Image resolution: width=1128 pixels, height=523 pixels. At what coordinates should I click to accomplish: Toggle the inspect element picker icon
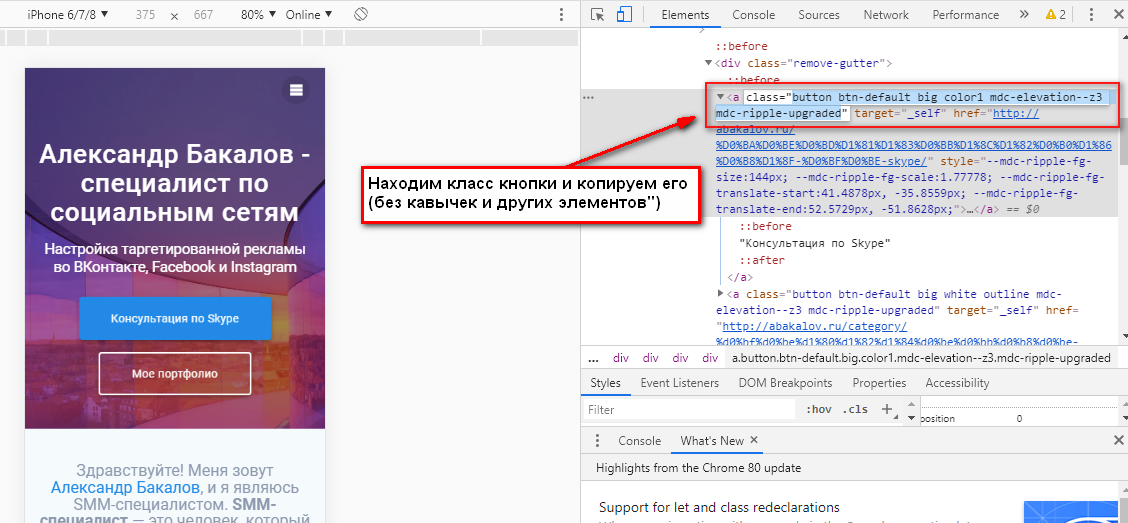pos(596,14)
